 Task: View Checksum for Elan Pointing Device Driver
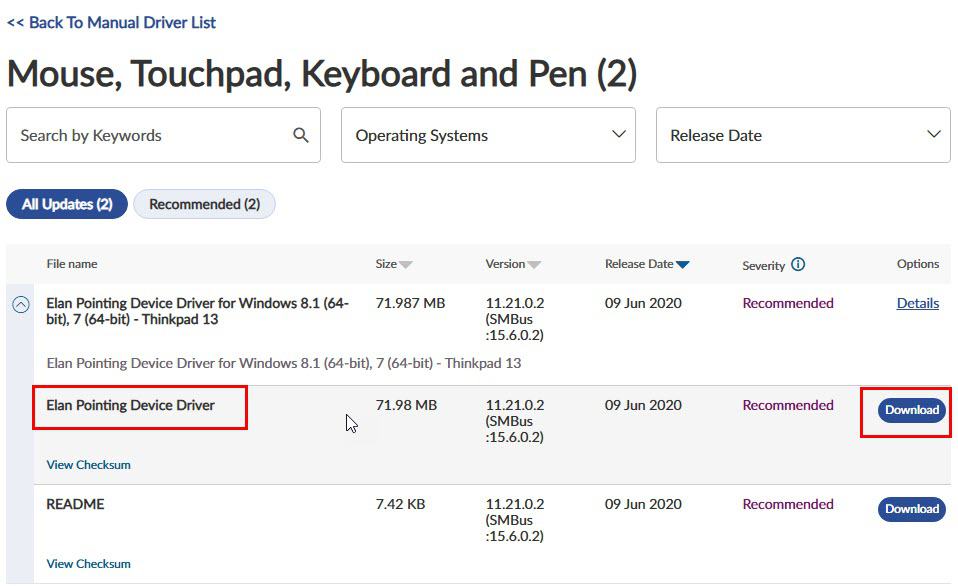(89, 465)
